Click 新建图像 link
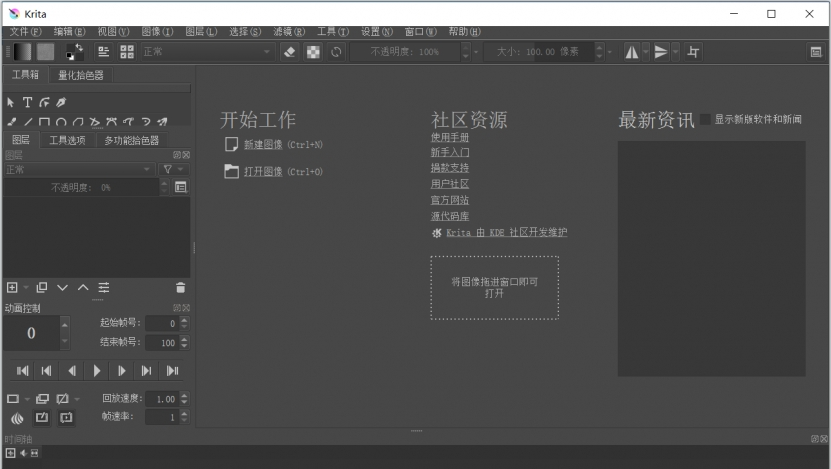 pyautogui.click(x=263, y=145)
